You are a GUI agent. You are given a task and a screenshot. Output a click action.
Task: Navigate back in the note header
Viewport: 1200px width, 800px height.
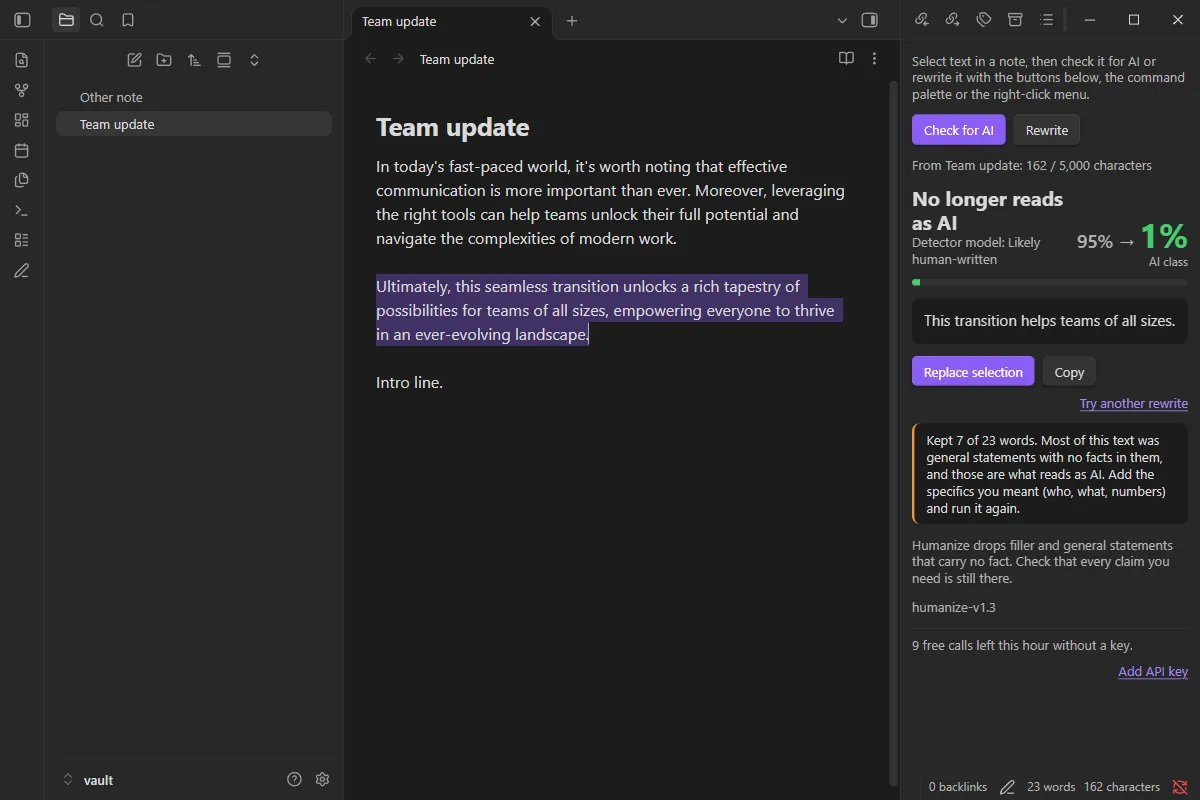371,59
